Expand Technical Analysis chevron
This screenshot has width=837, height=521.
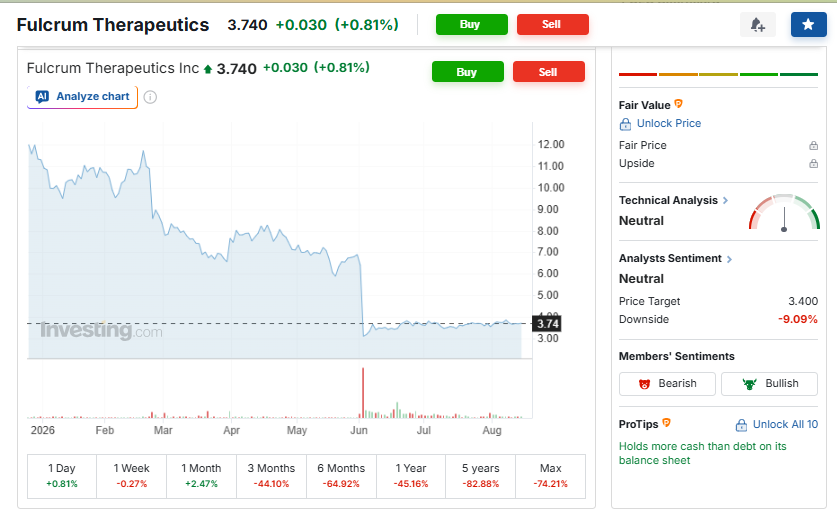(725, 201)
